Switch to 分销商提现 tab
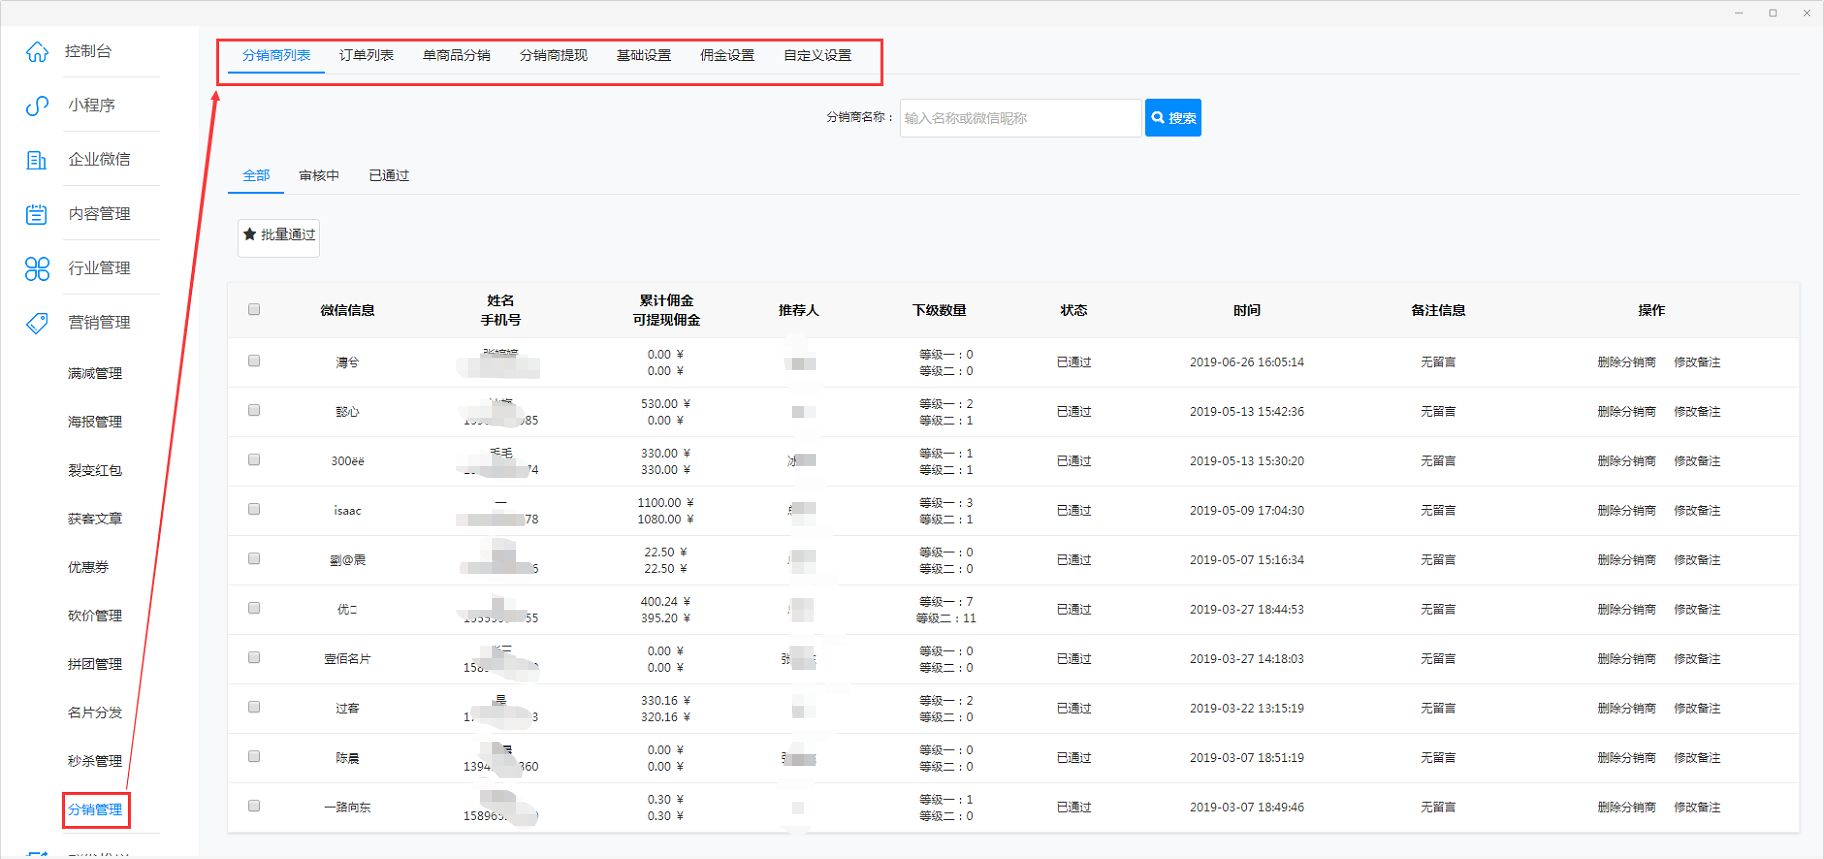This screenshot has height=859, width=1824. (553, 55)
